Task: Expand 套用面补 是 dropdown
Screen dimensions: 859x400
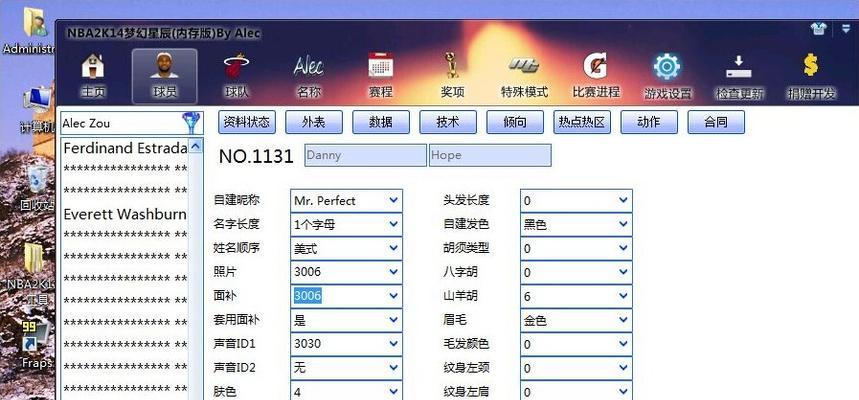Action: point(393,319)
